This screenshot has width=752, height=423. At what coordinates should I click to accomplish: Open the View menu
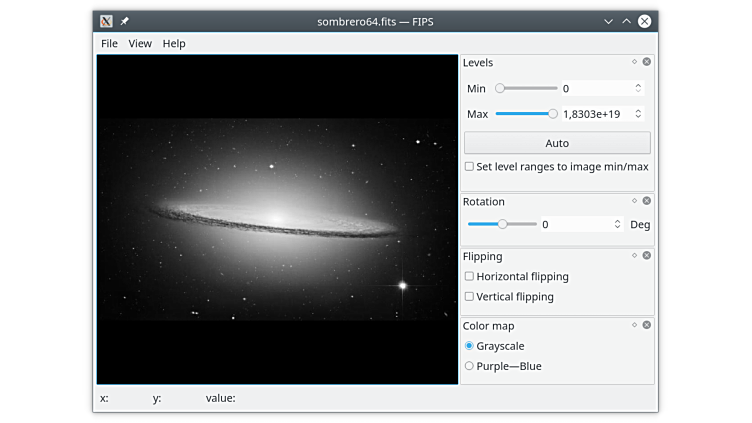(x=140, y=44)
